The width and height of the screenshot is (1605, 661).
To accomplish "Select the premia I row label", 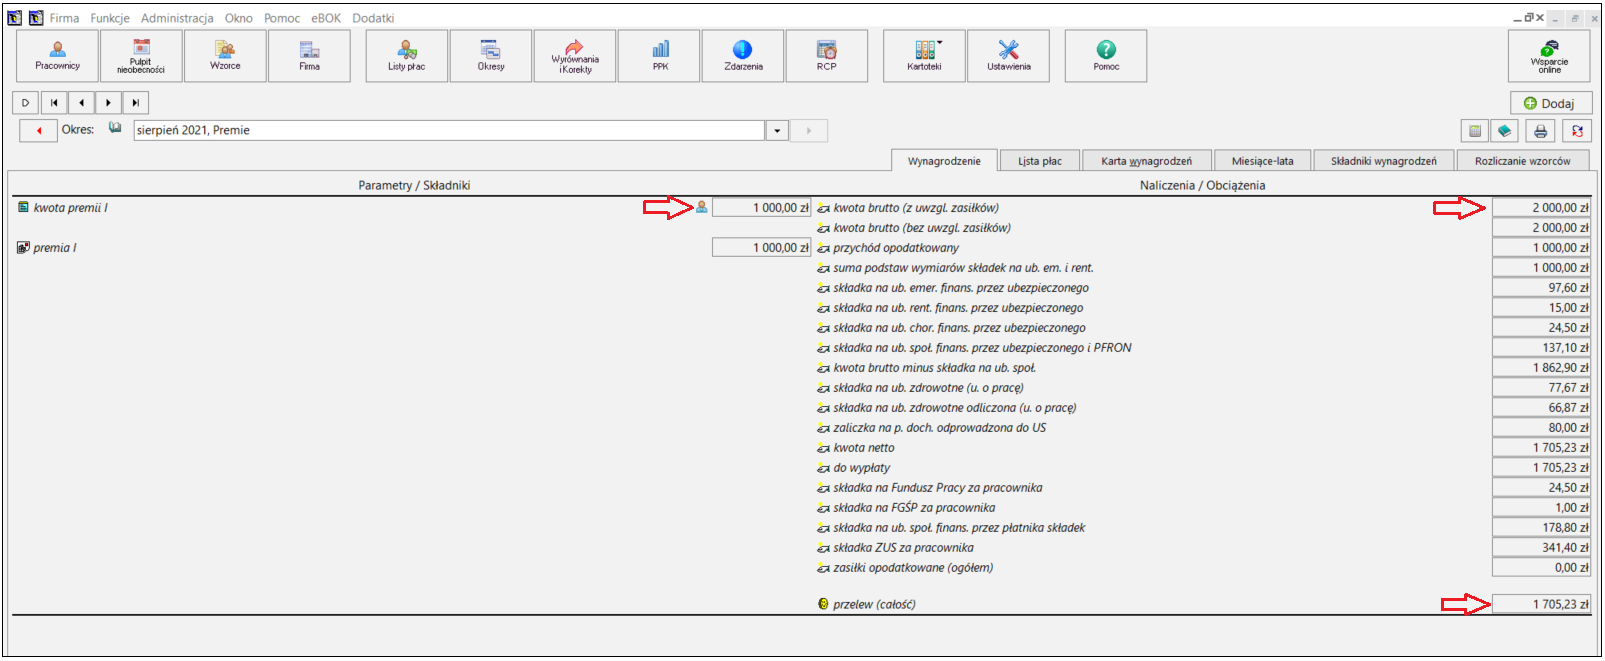I will tap(55, 248).
